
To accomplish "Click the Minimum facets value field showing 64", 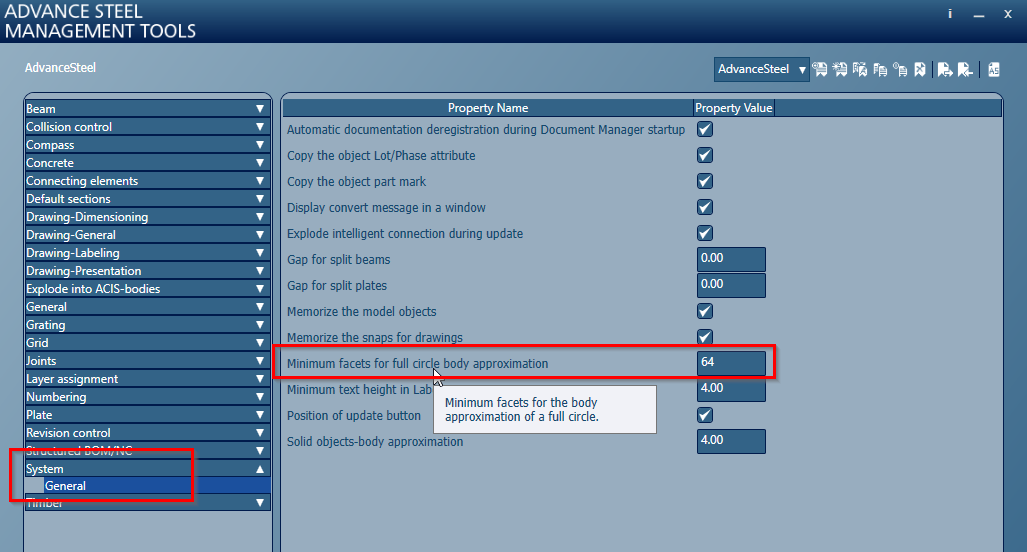I will (731, 363).
